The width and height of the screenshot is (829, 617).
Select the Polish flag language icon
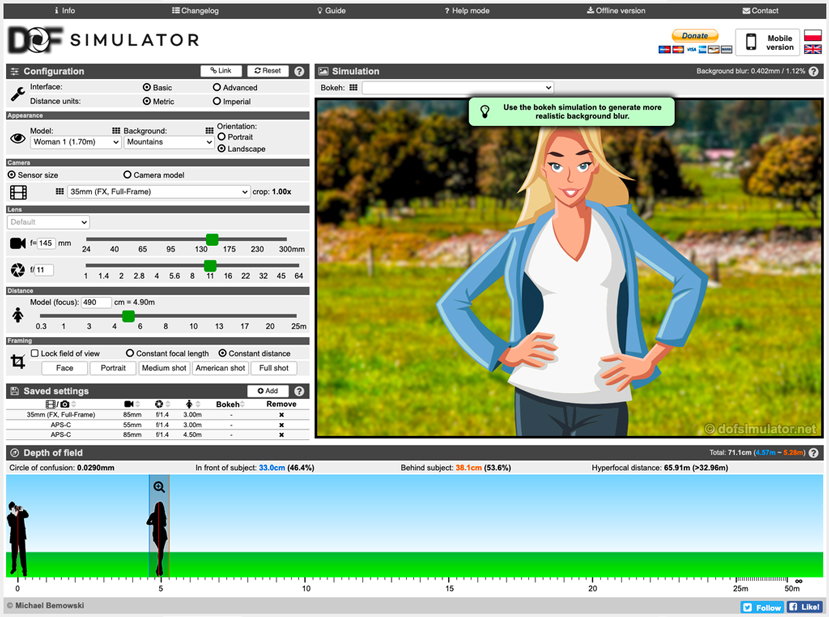click(813, 33)
